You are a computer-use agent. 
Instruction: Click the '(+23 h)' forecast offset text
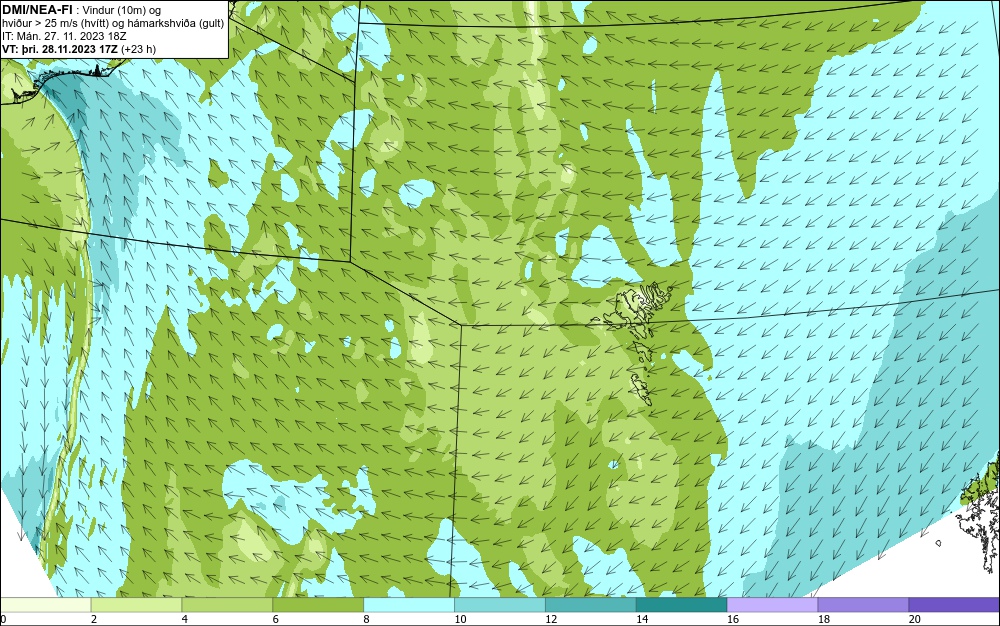coord(138,48)
